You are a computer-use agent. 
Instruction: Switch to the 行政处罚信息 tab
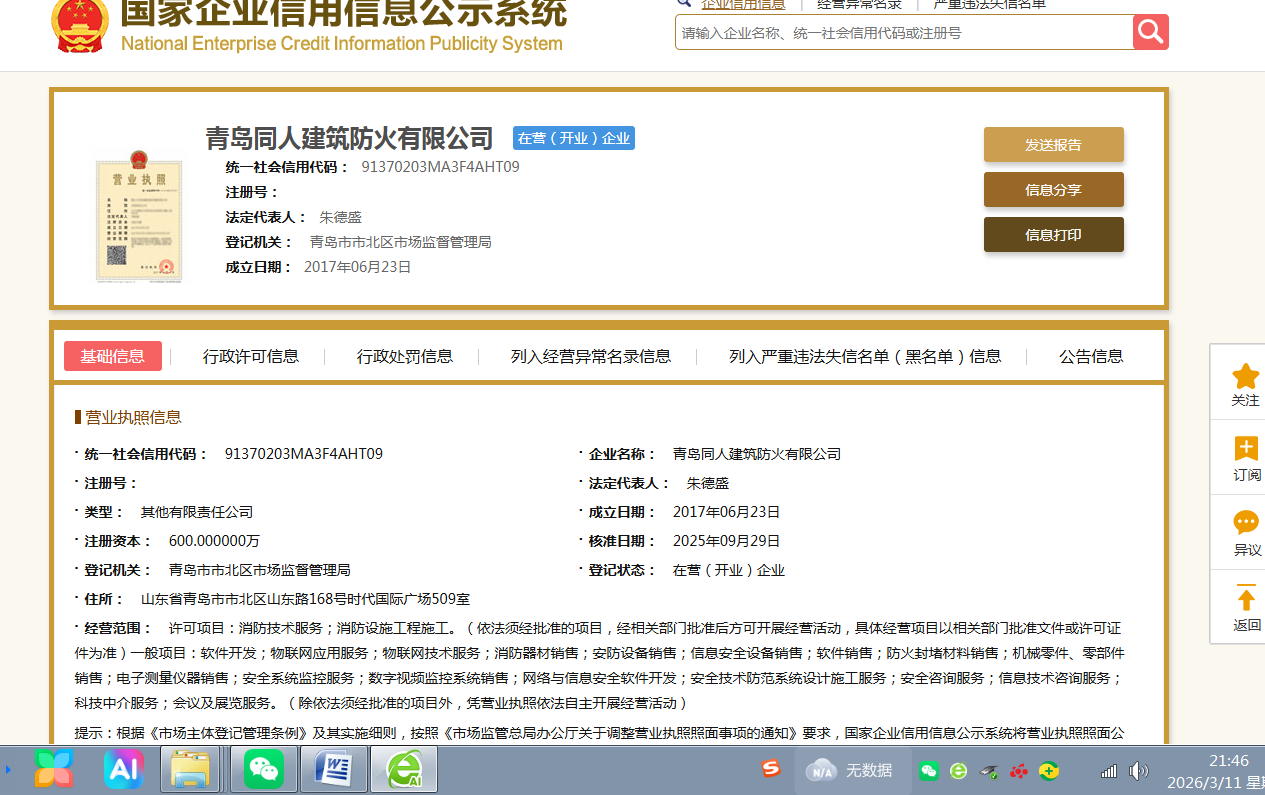tap(404, 356)
